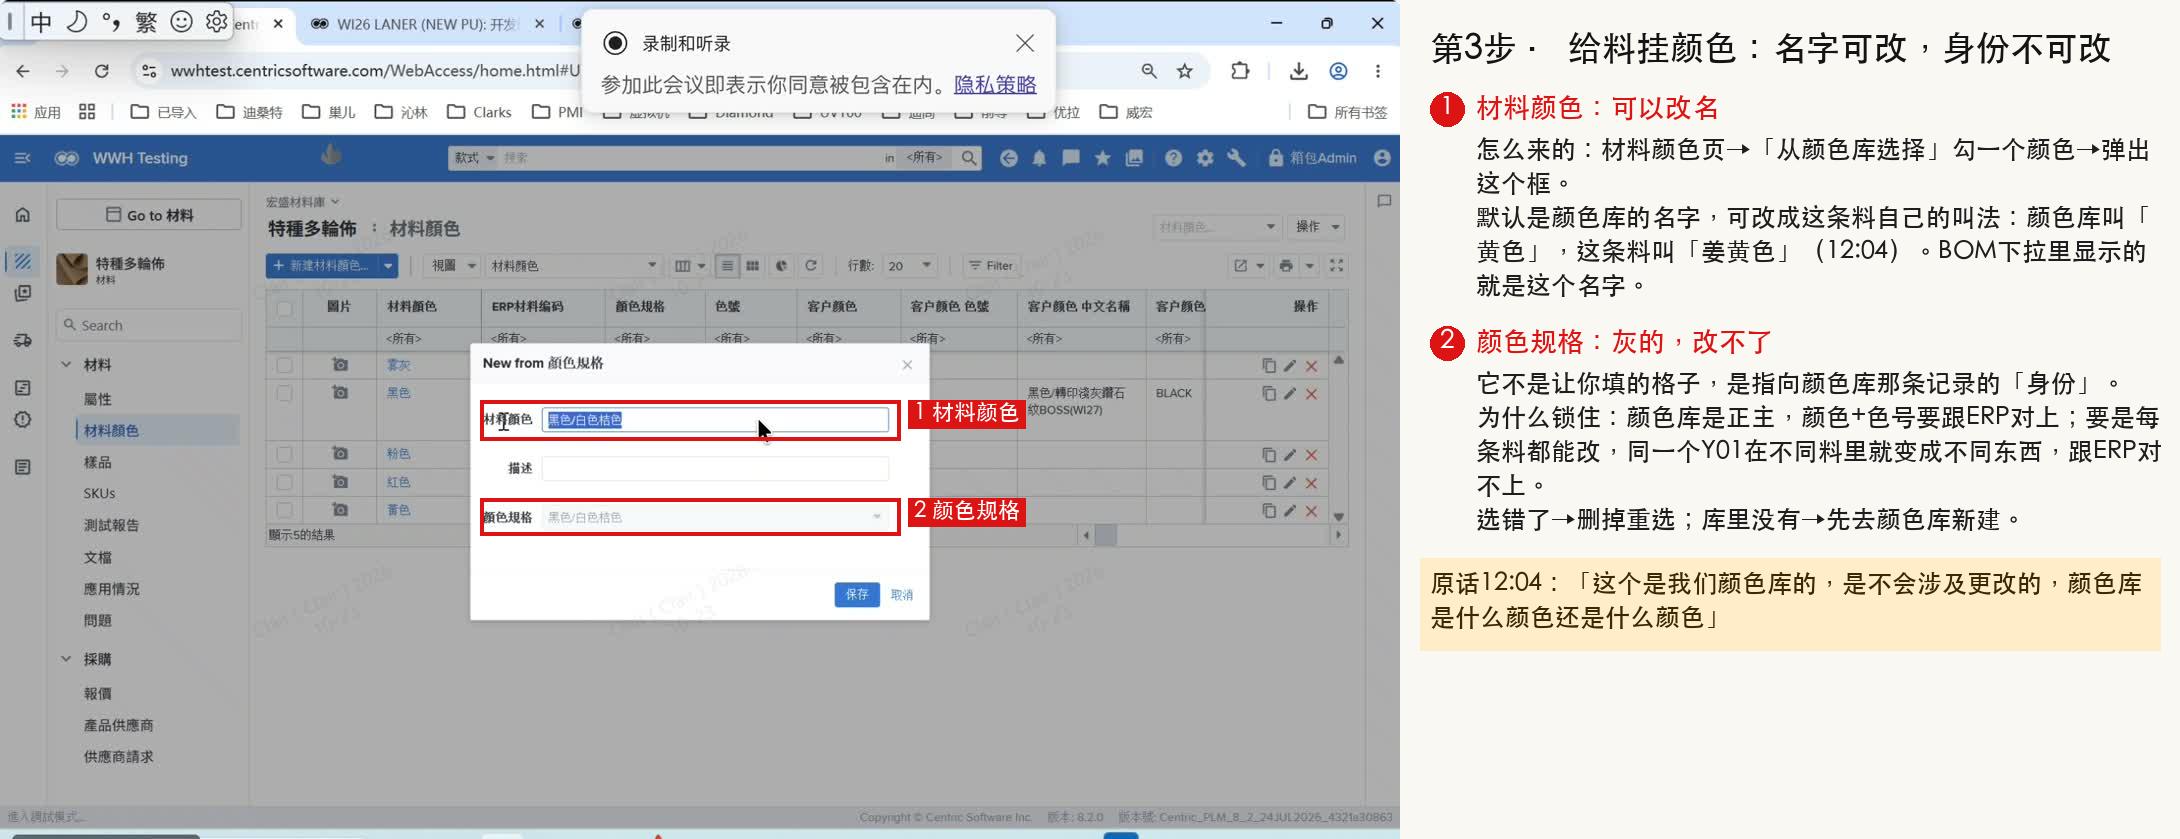Click the sidebar Search field
2180x839 pixels.
(x=149, y=326)
